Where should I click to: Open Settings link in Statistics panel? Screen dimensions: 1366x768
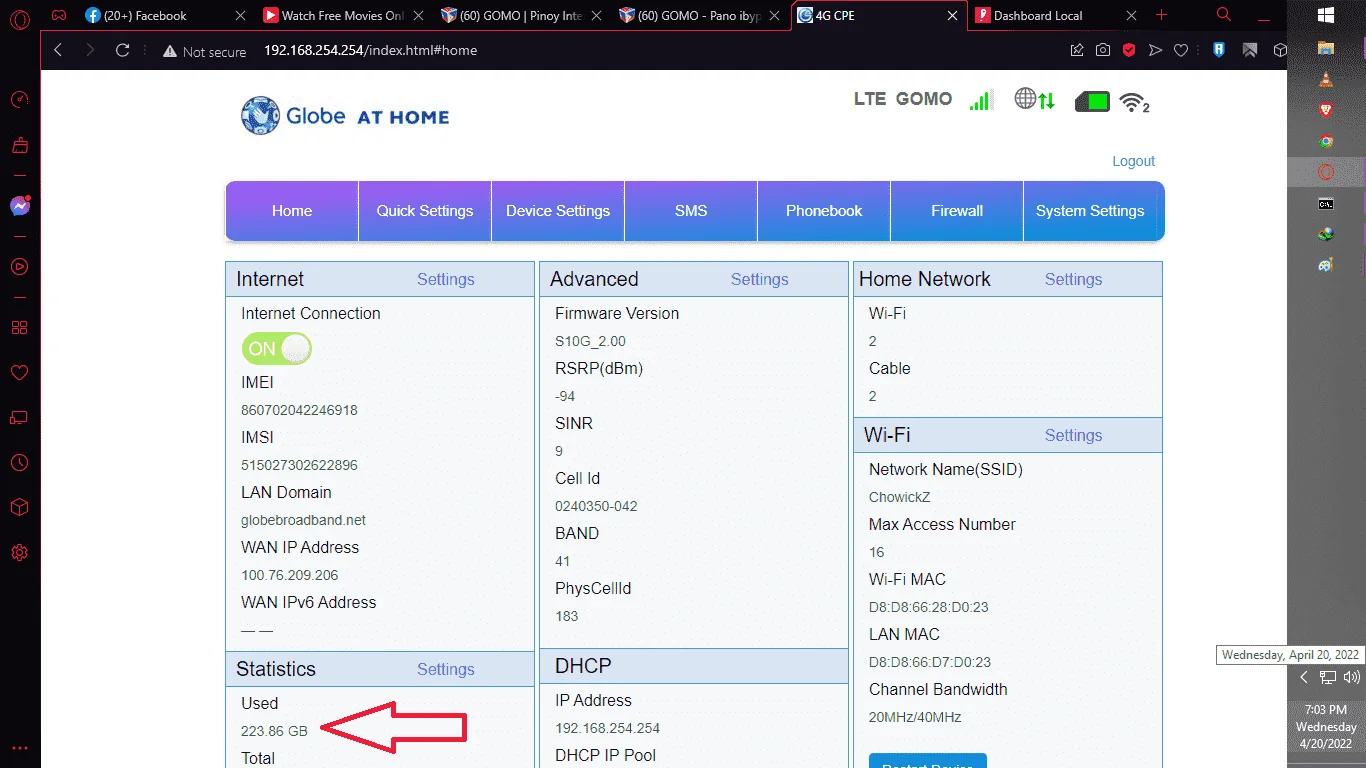click(x=446, y=670)
